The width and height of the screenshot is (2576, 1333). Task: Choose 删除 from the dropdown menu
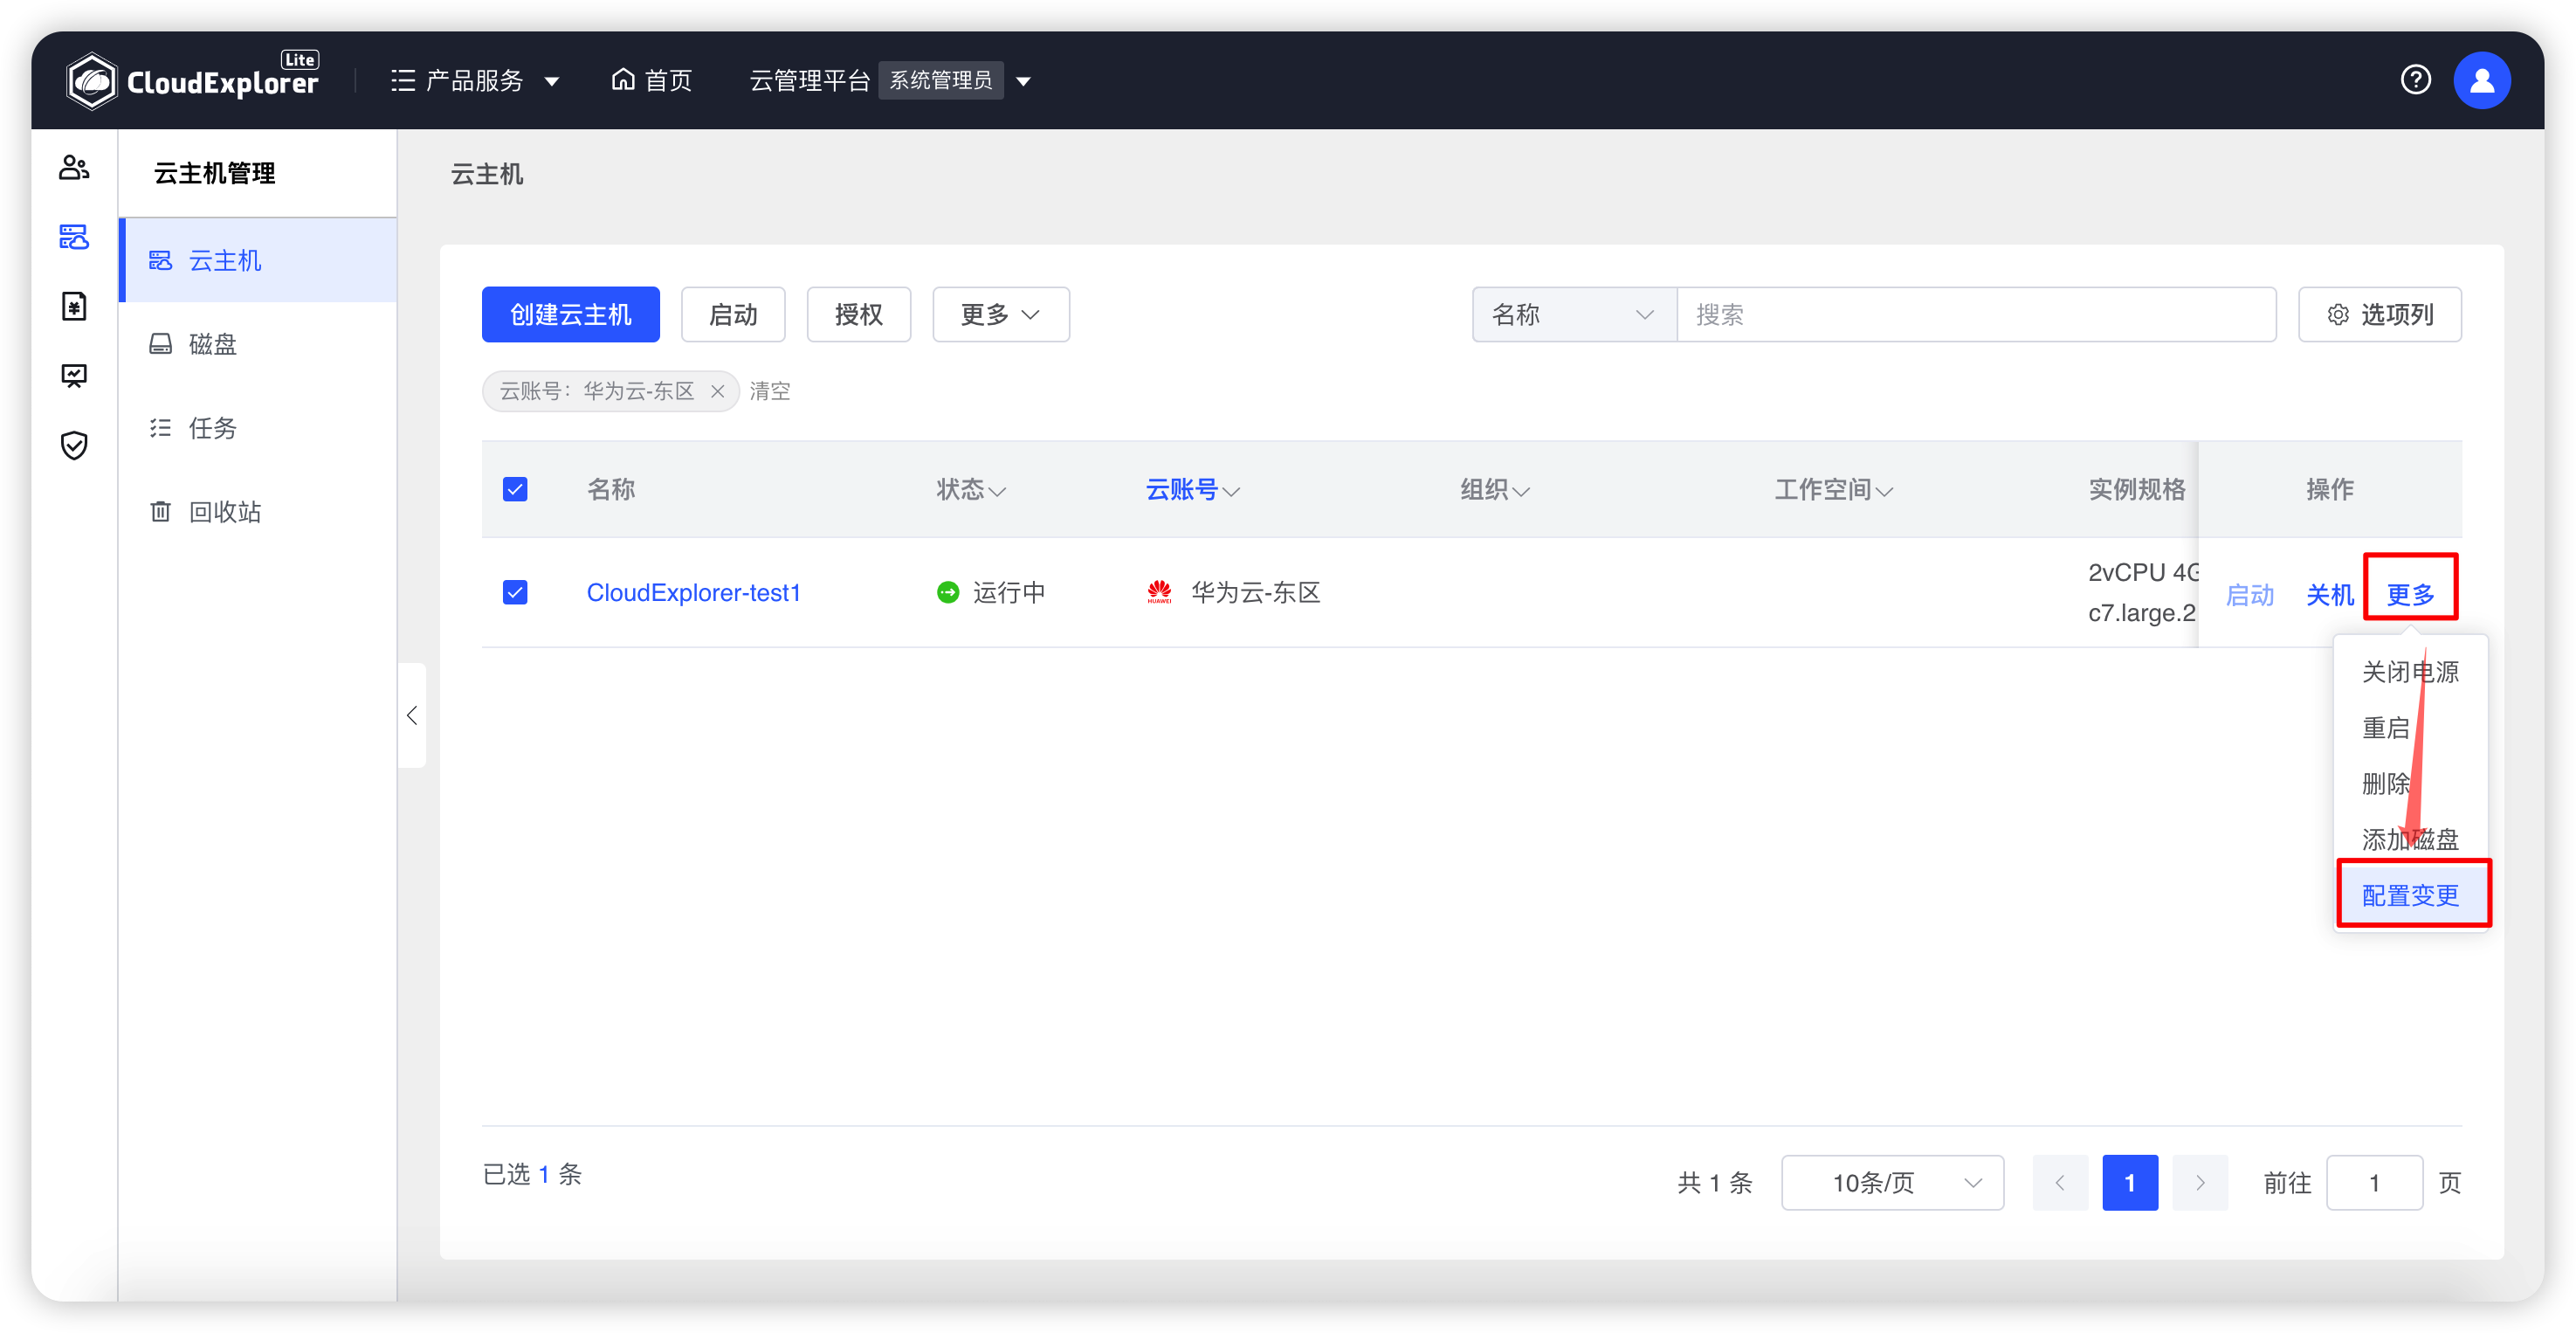click(x=2410, y=783)
